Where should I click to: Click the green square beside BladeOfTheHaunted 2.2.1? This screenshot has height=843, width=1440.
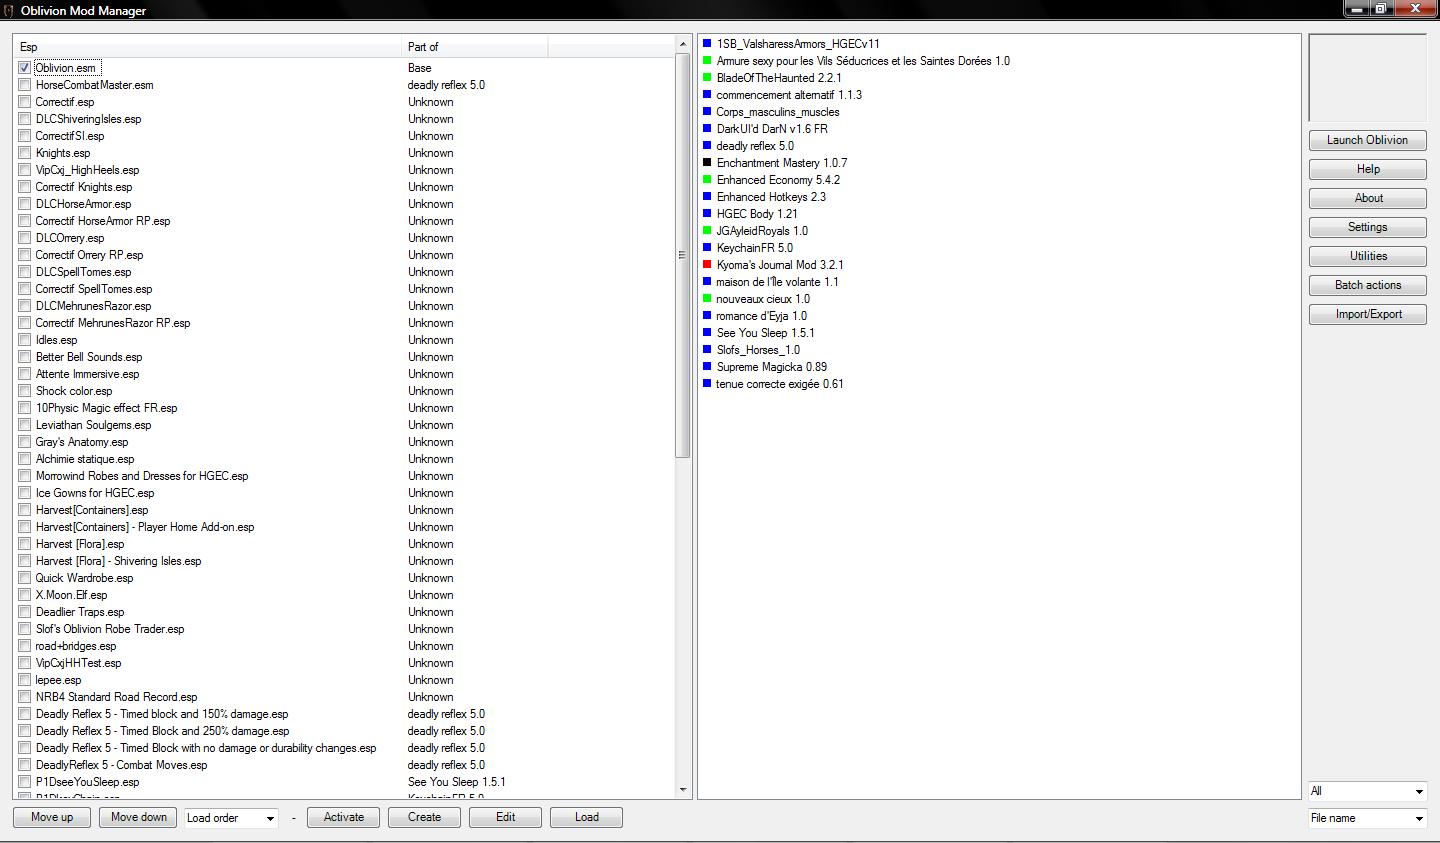pos(707,78)
